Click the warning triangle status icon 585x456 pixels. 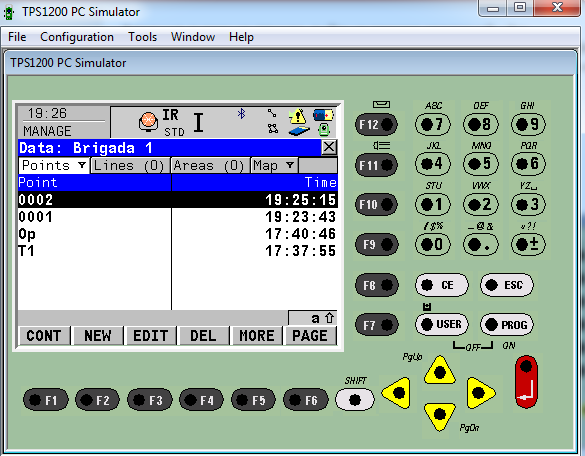(297, 116)
